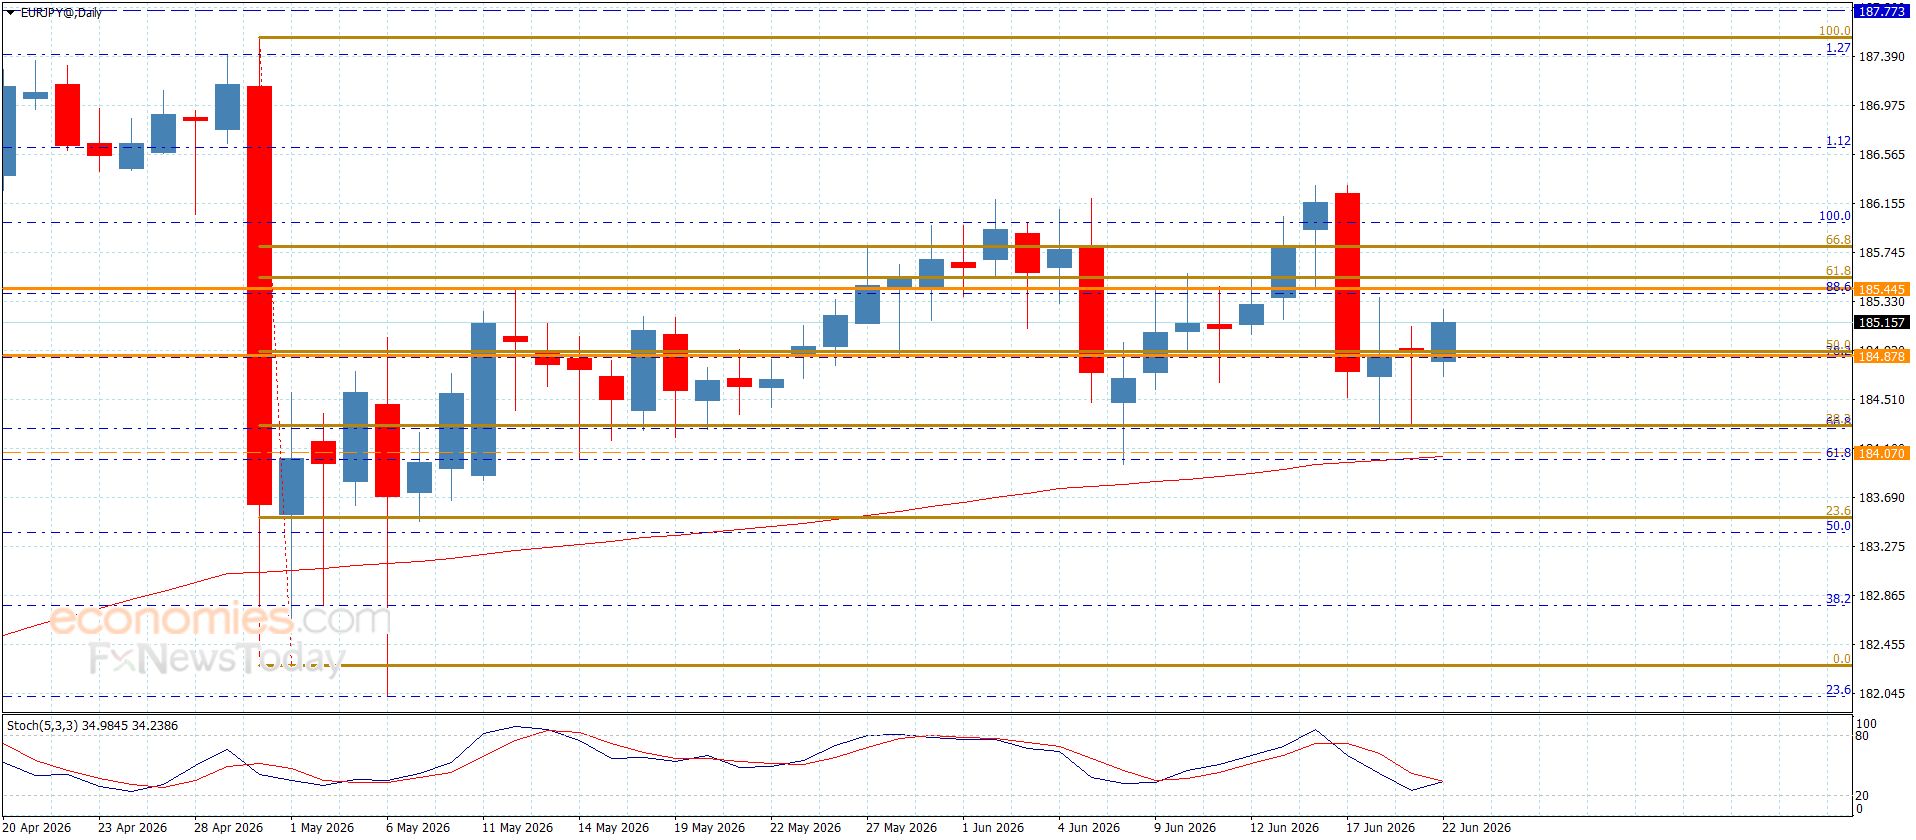Click the 186.155 price on the scale
The width and height of the screenshot is (1916, 840).
1881,203
